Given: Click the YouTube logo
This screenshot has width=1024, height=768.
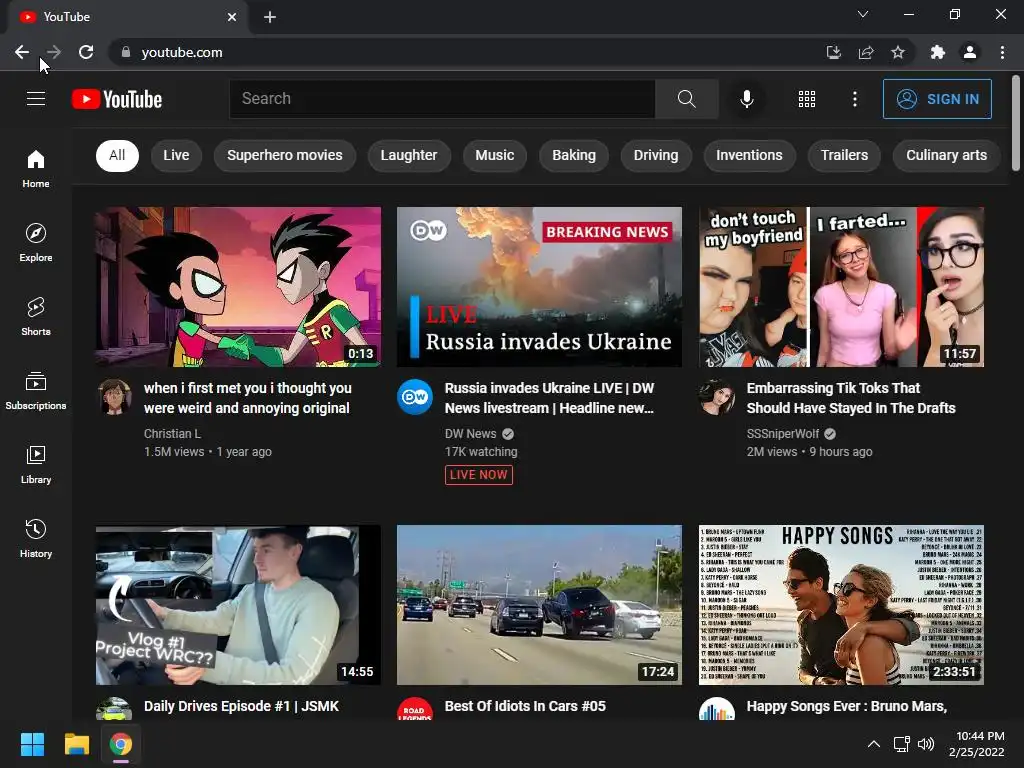Looking at the screenshot, I should click(x=117, y=99).
